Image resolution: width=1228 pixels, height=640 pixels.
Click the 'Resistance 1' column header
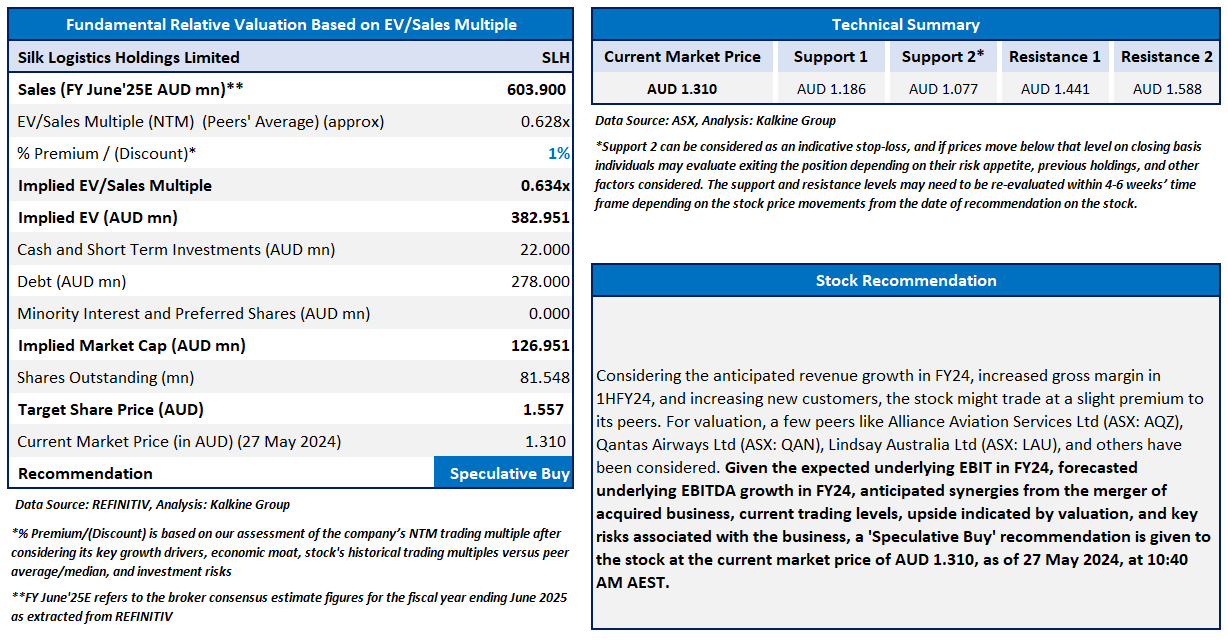pos(1054,57)
